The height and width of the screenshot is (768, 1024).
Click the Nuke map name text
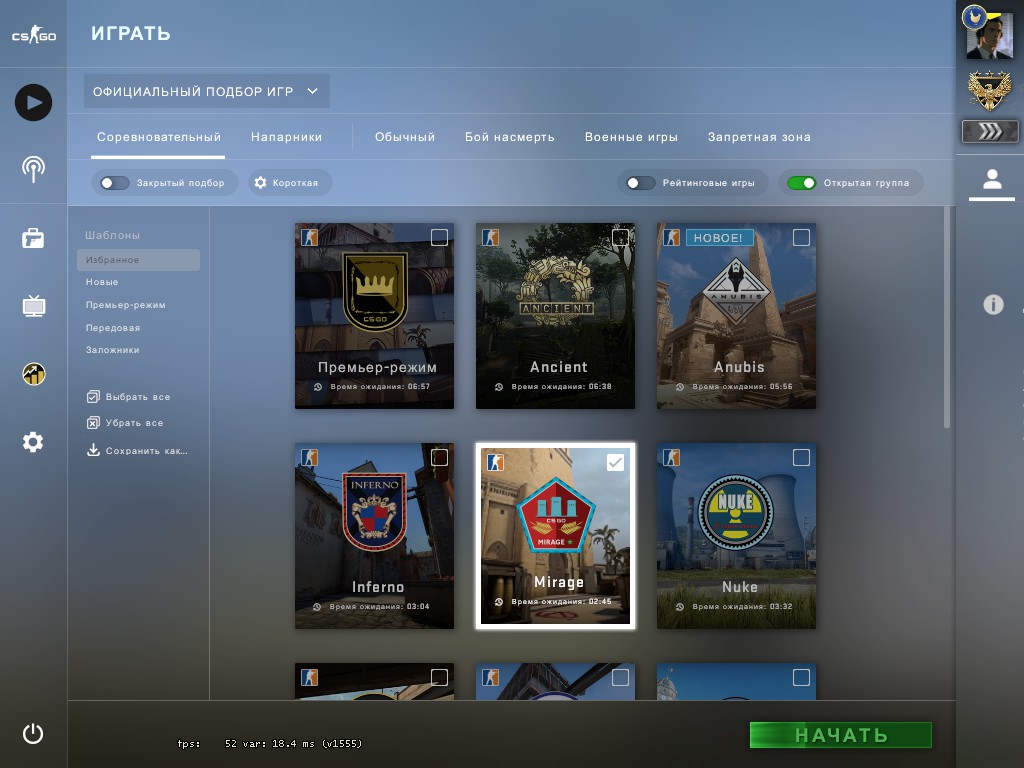(739, 587)
